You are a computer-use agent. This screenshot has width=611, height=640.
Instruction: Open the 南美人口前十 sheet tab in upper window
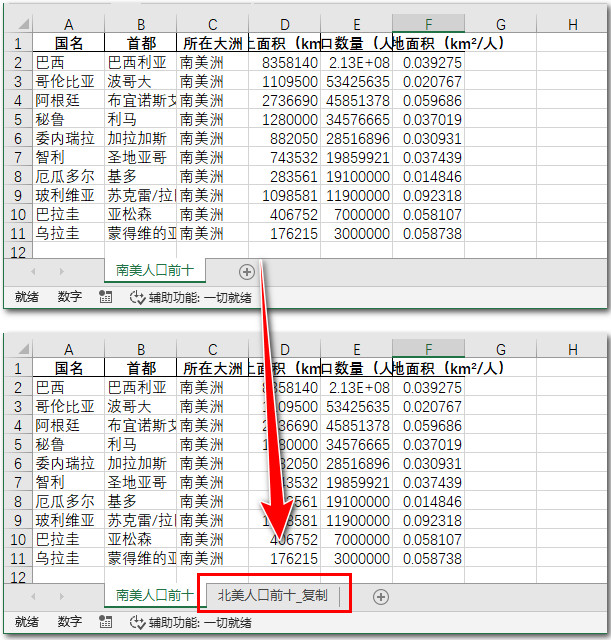155,270
